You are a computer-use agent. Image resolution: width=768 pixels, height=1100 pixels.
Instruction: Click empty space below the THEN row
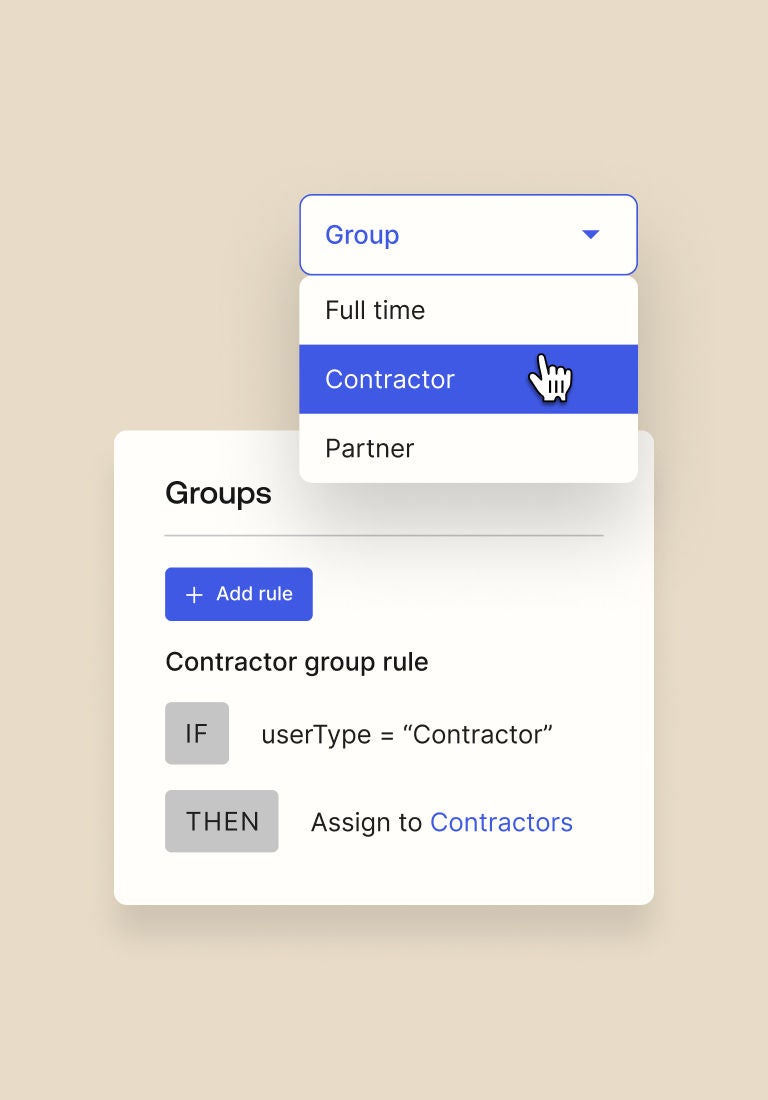(x=384, y=878)
